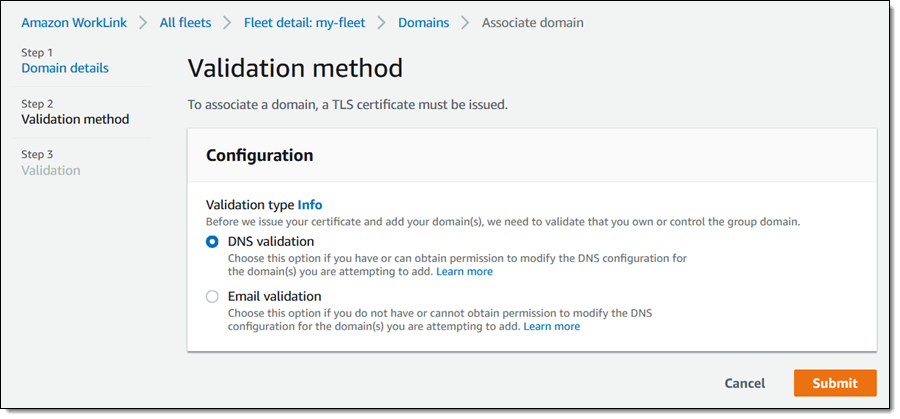This screenshot has width=900, height=419.
Task: Click the orange Submit button
Action: coord(834,383)
